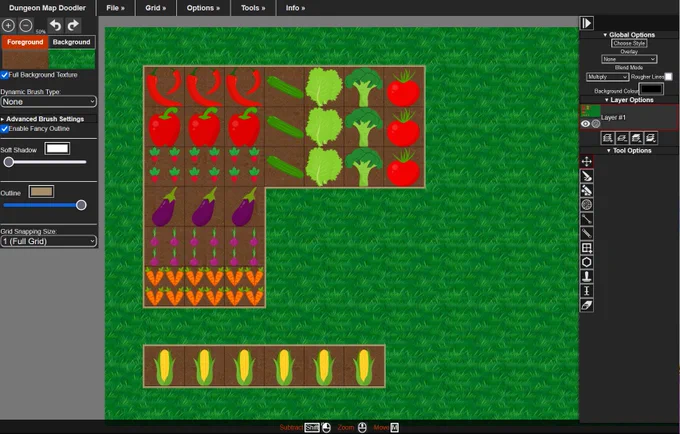The image size is (680, 434).
Task: Click the zoom in plus icon
Action: tap(8, 26)
